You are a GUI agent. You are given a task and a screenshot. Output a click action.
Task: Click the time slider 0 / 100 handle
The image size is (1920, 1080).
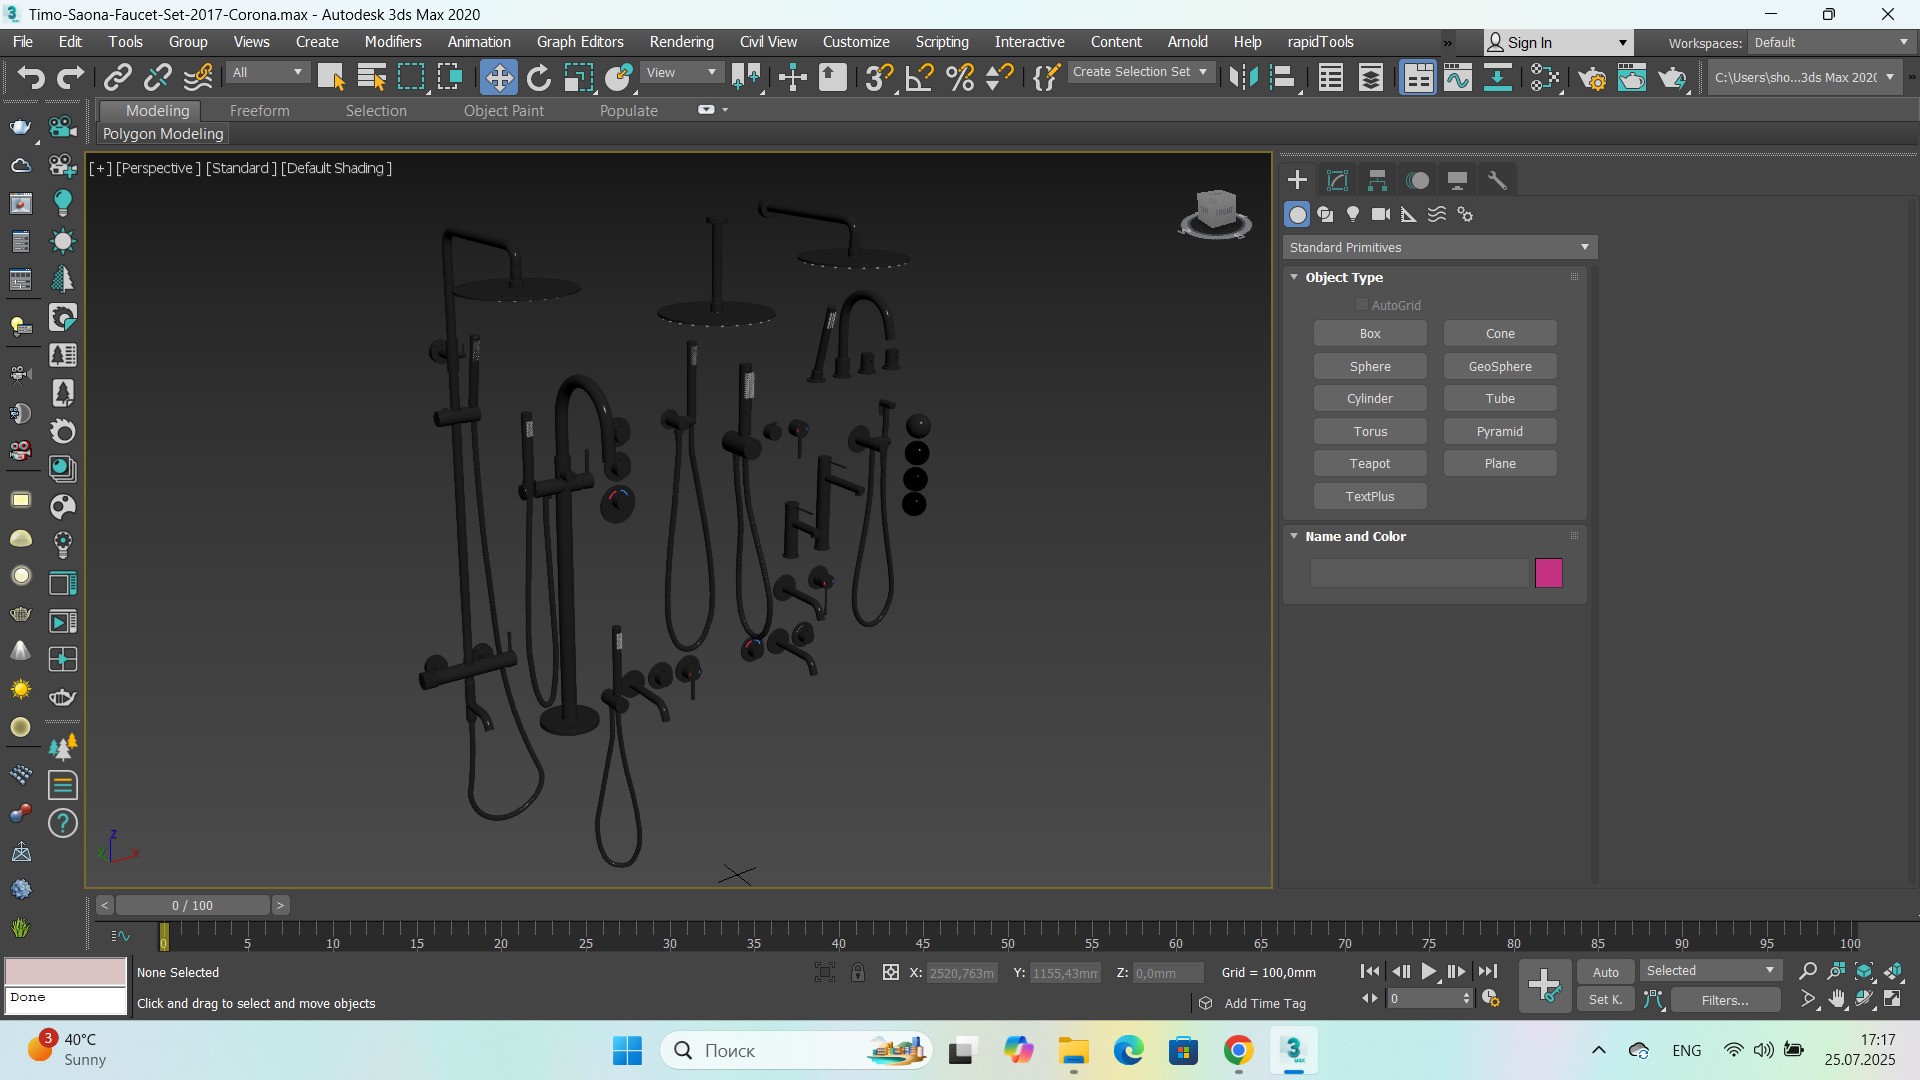192,905
